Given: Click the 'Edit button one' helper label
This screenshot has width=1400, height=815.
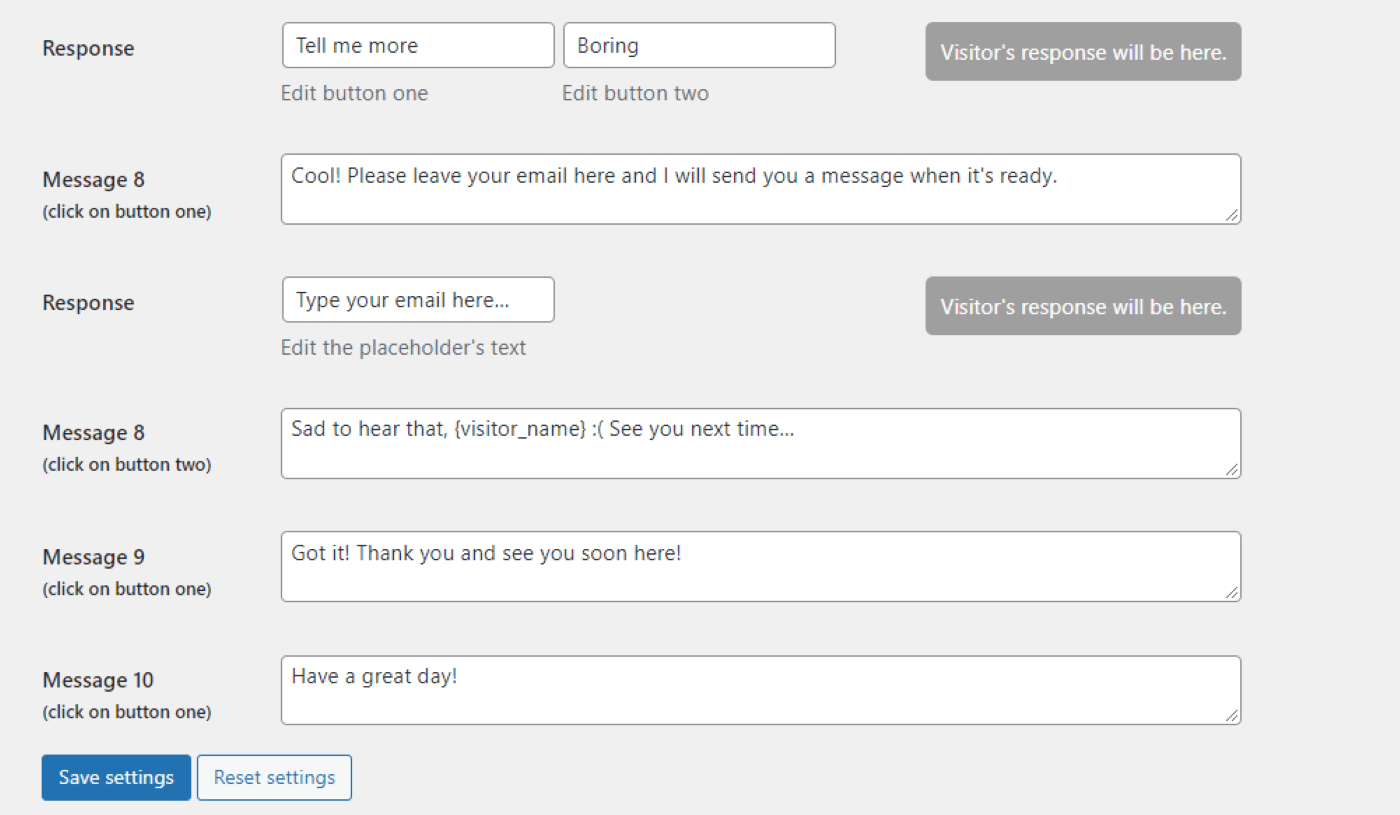Looking at the screenshot, I should coord(354,93).
